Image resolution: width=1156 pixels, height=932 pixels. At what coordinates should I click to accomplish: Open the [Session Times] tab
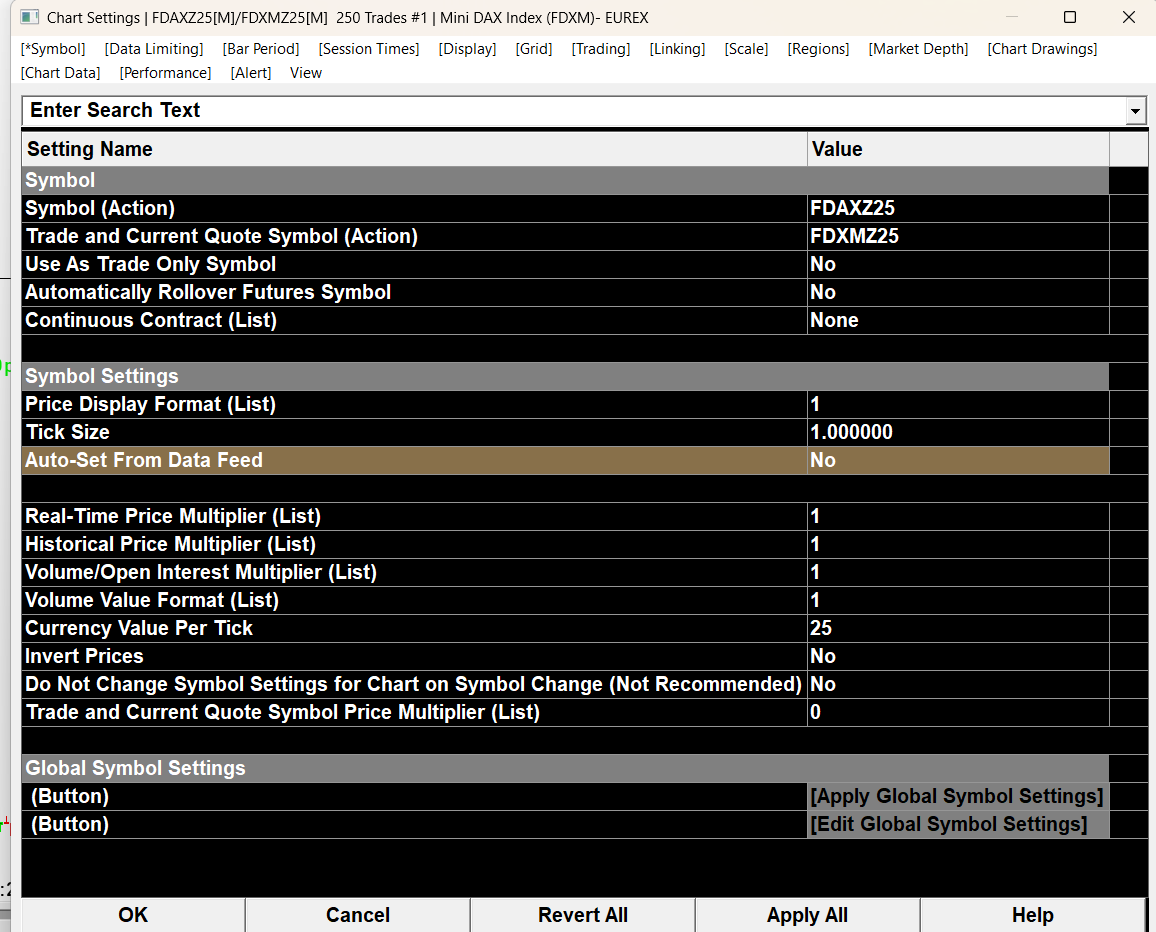click(x=369, y=49)
